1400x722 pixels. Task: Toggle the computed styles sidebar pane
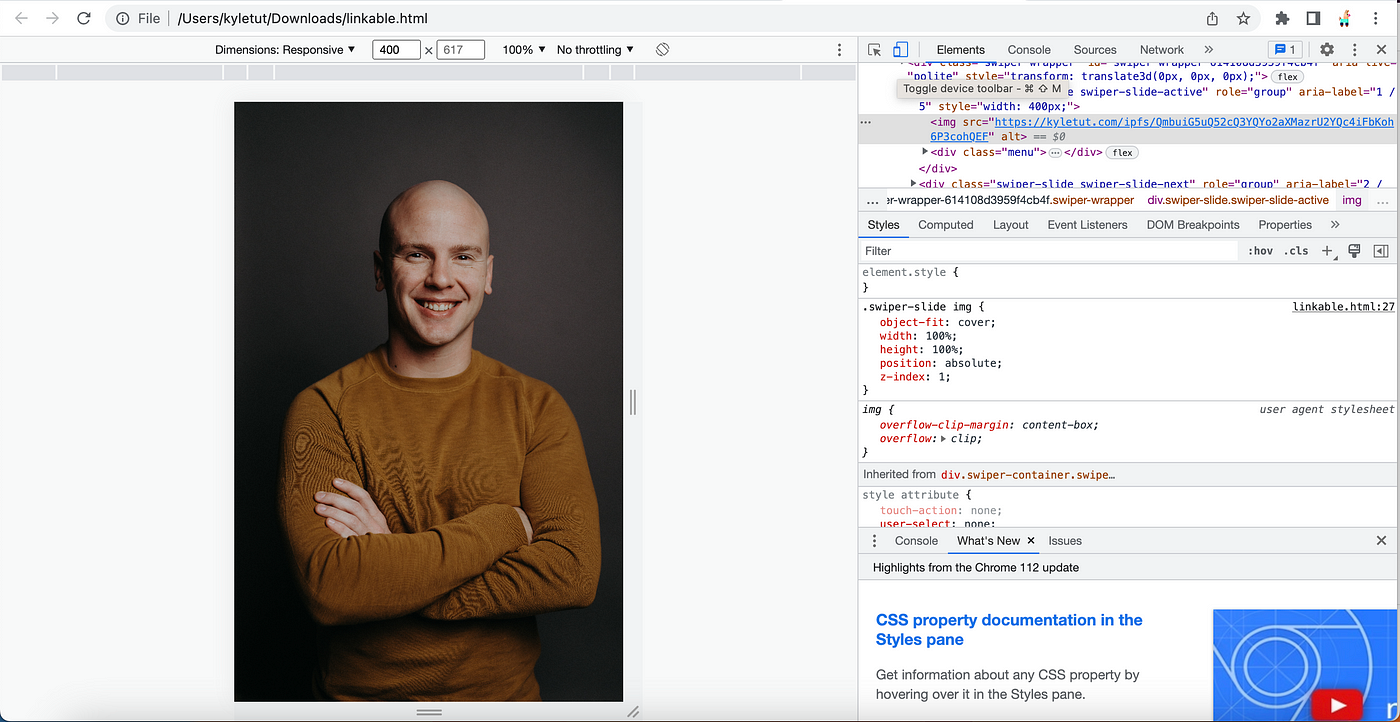[1381, 251]
